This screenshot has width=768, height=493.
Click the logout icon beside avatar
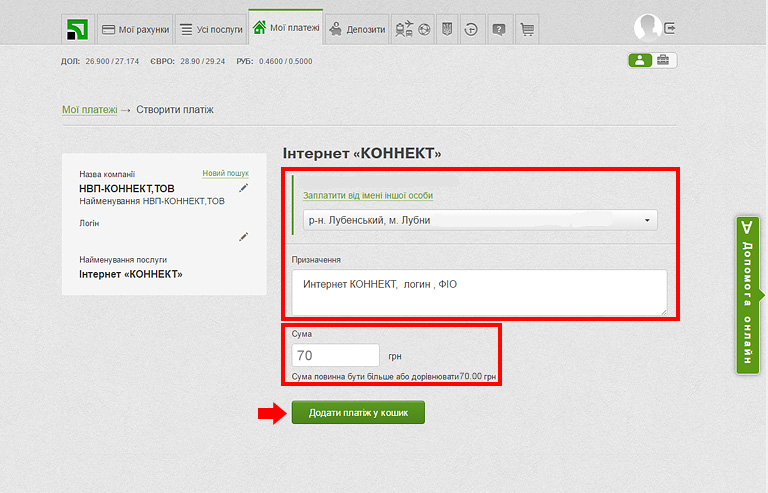670,28
